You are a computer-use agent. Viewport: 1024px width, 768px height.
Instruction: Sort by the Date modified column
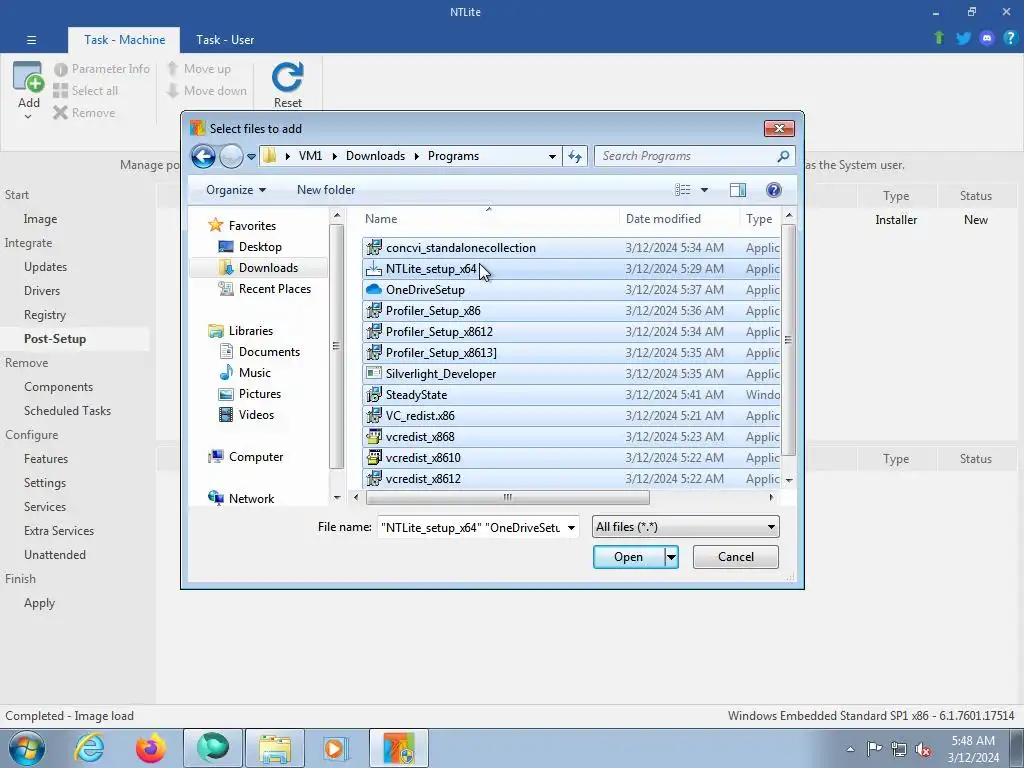coord(663,219)
